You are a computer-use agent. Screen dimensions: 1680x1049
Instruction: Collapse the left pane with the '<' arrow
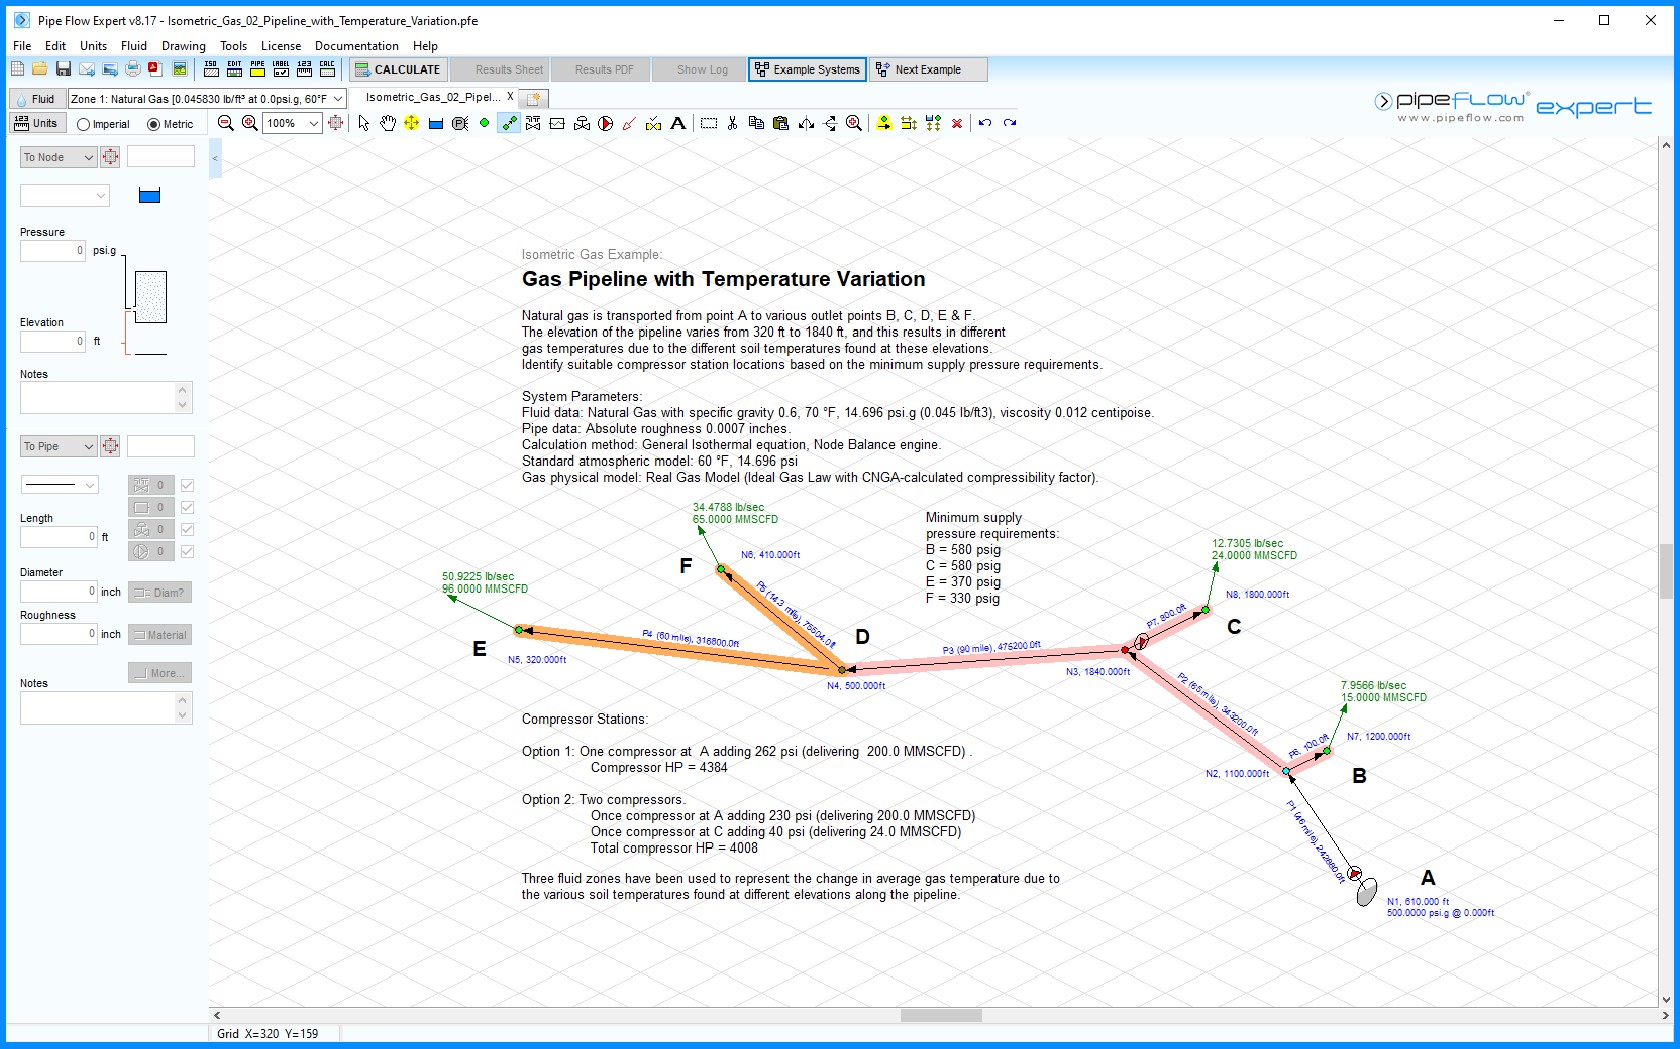coord(215,158)
